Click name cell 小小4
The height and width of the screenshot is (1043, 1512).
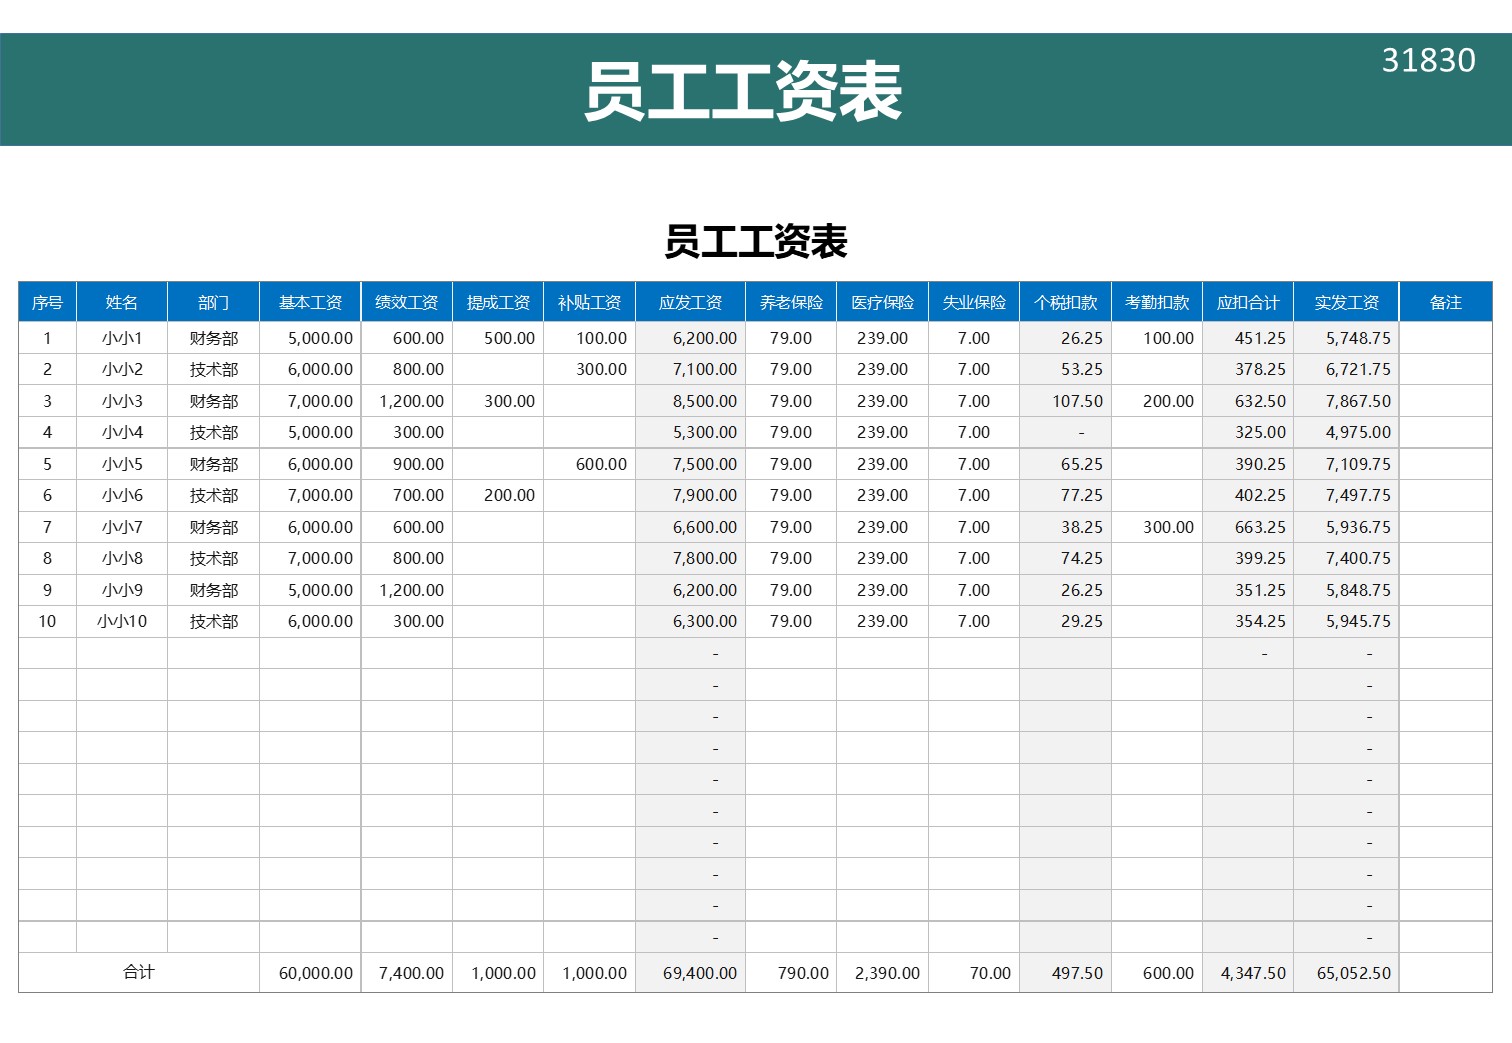(x=122, y=432)
